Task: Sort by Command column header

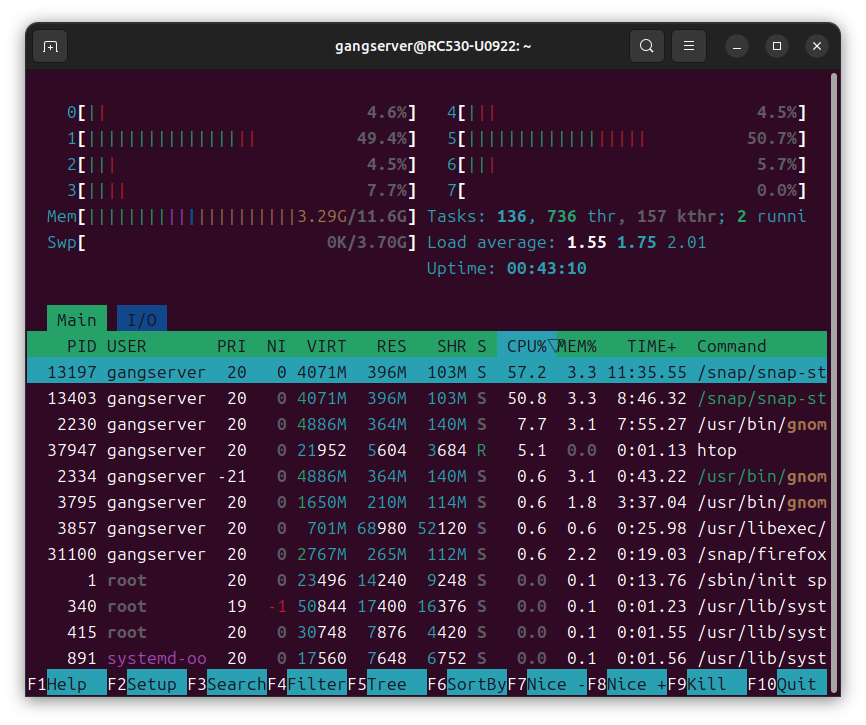Action: [x=731, y=346]
